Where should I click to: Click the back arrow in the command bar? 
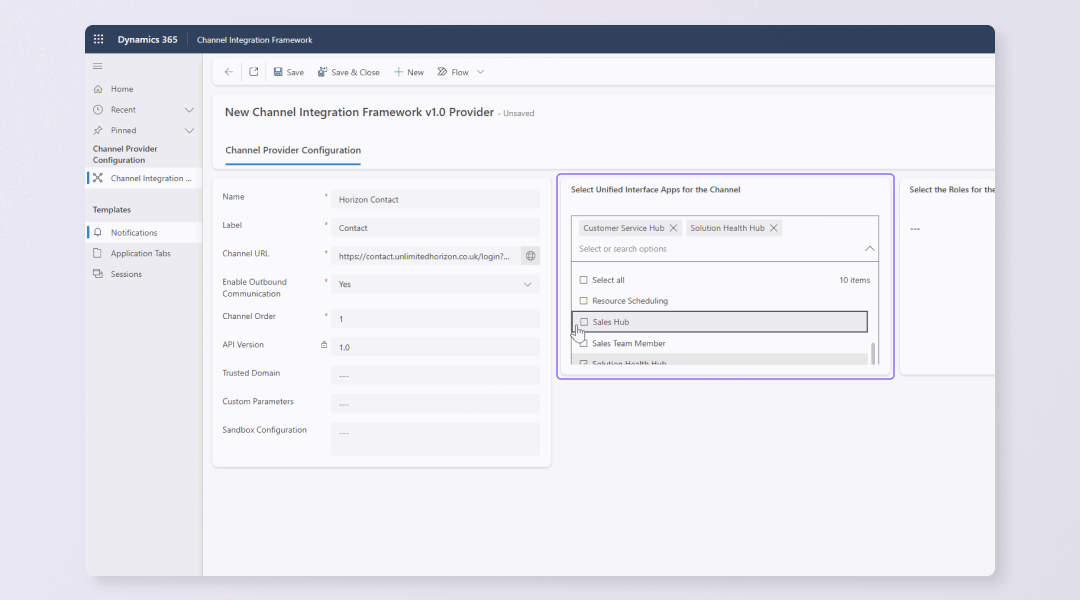(229, 72)
